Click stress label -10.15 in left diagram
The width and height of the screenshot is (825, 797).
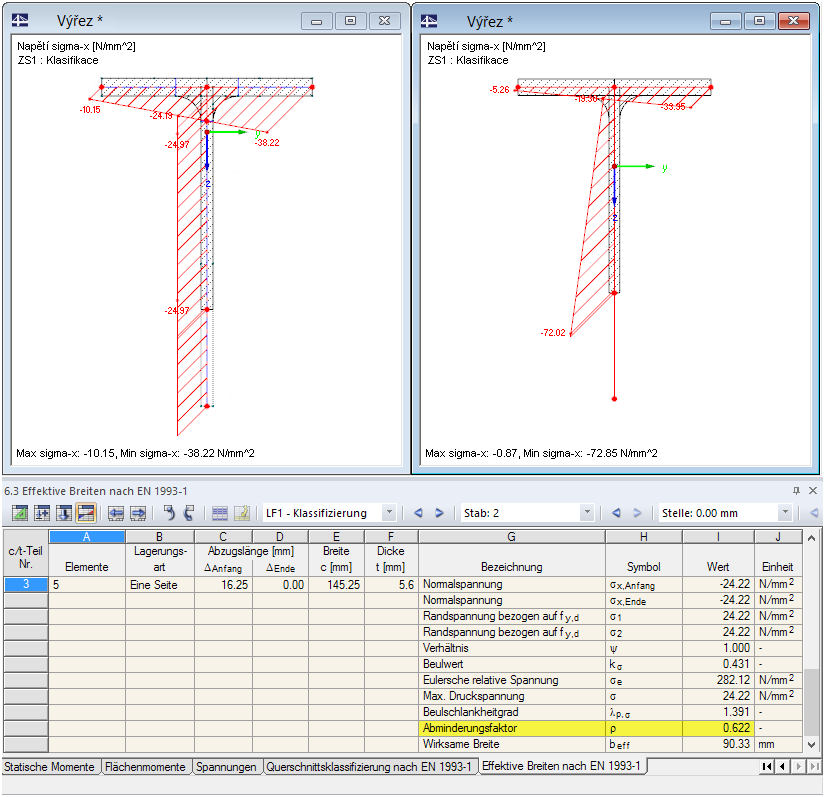click(x=90, y=109)
